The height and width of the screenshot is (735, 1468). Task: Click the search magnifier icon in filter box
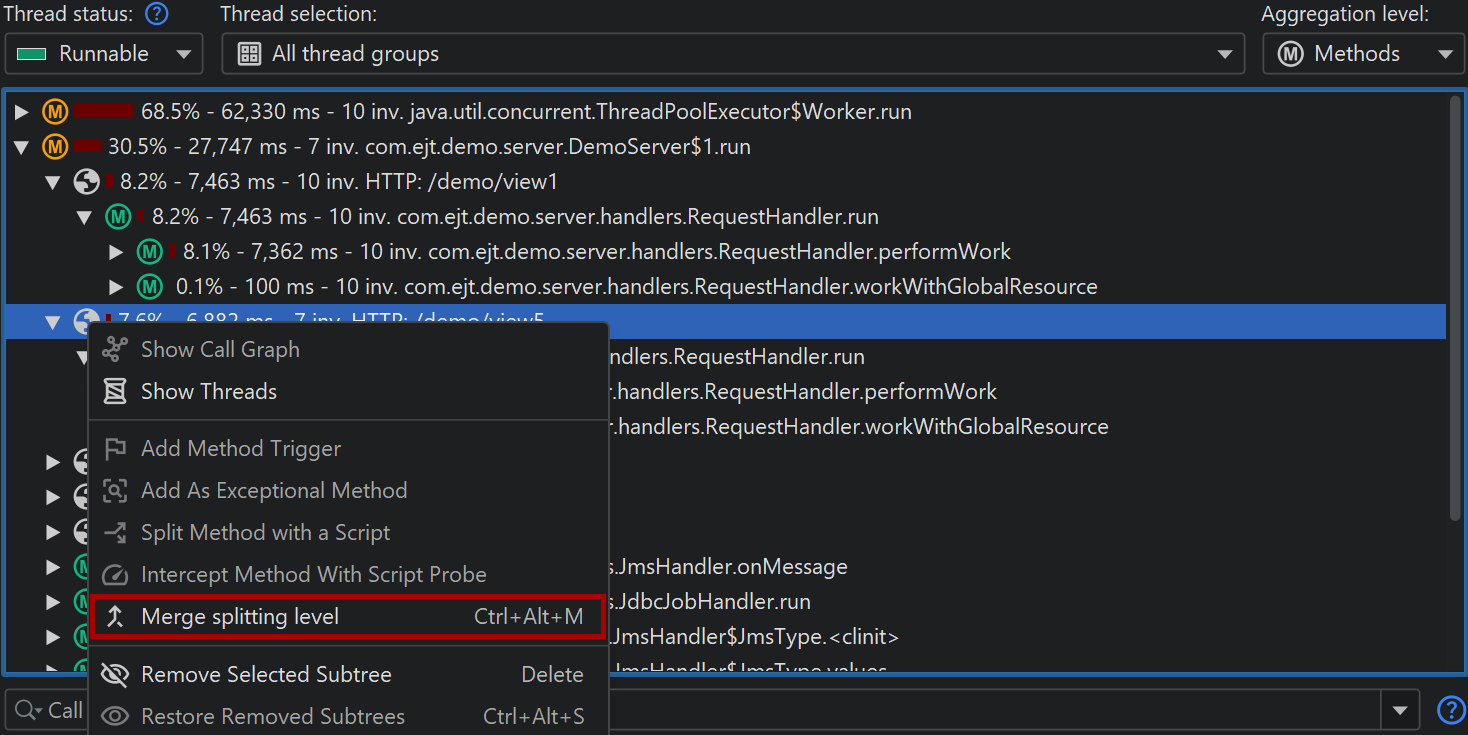point(25,710)
